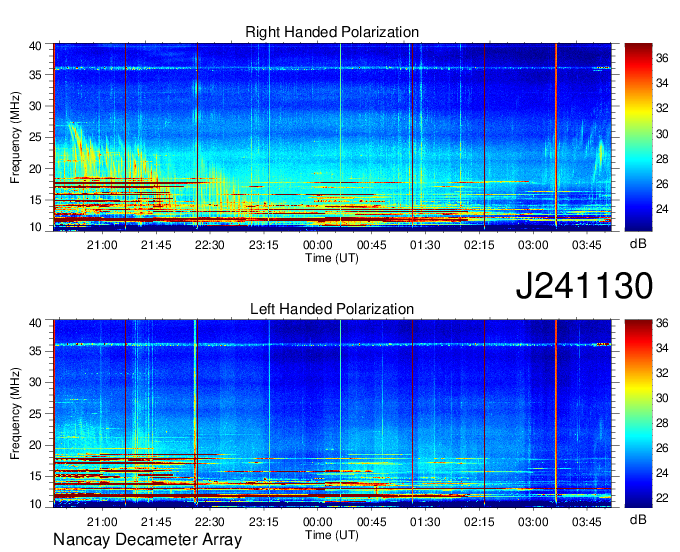This screenshot has width=680, height=552.
Task: Click the 20 MHz tick on right-handed plot
Action: 35,169
